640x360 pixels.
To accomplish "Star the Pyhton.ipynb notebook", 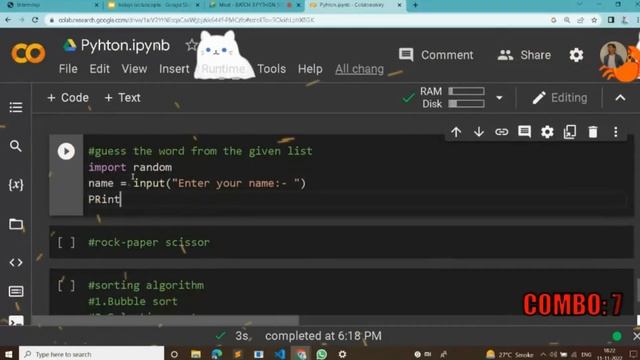I will 191,45.
